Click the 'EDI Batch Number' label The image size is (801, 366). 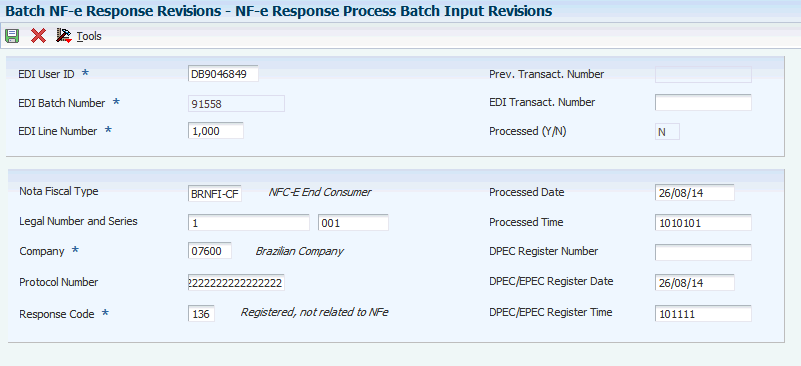tap(61, 103)
